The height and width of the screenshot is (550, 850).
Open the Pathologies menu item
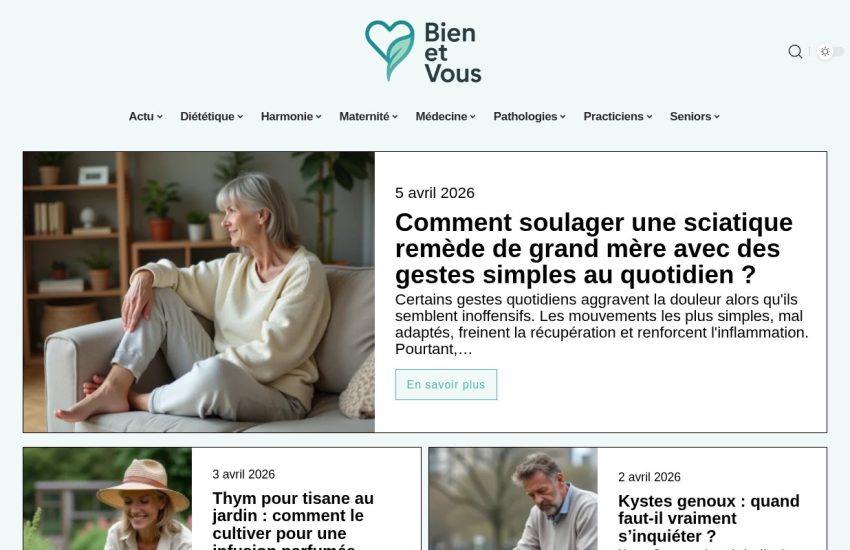click(x=529, y=117)
